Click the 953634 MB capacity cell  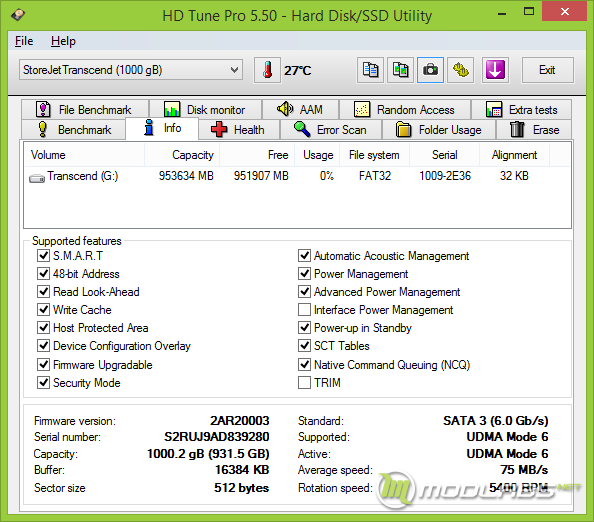(186, 176)
